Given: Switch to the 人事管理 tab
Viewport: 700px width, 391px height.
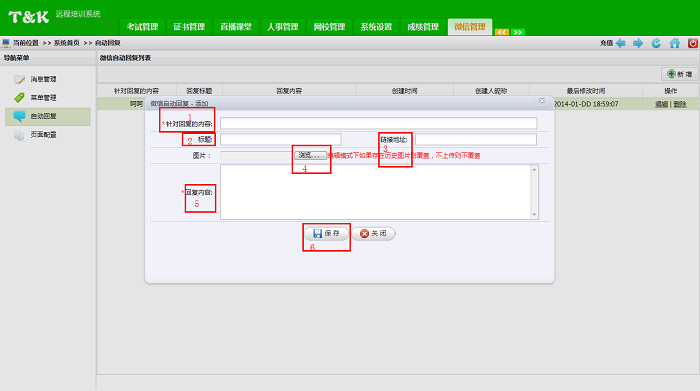Looking at the screenshot, I should (283, 27).
